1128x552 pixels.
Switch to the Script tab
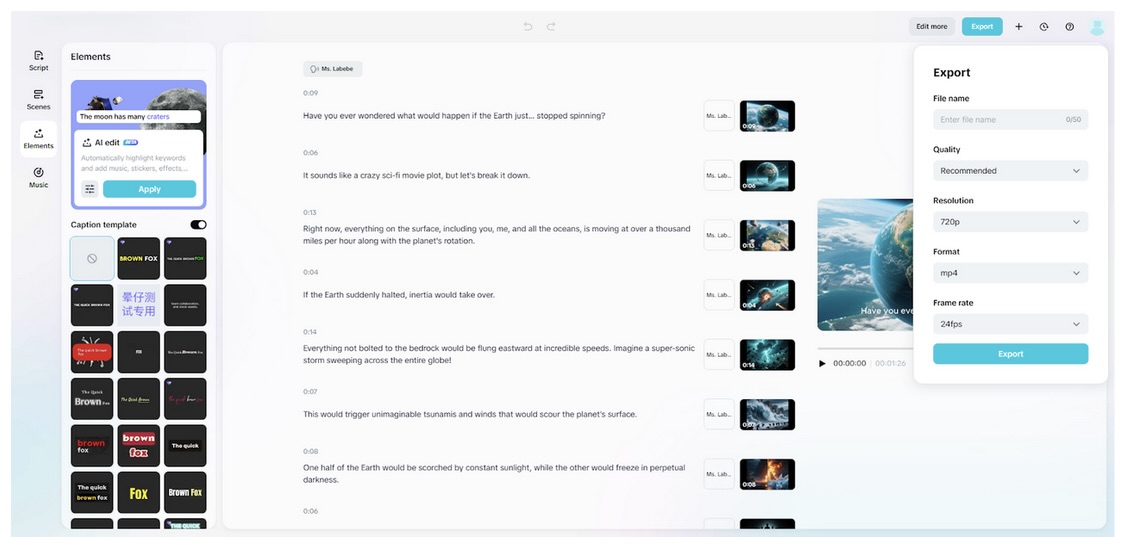[39, 61]
